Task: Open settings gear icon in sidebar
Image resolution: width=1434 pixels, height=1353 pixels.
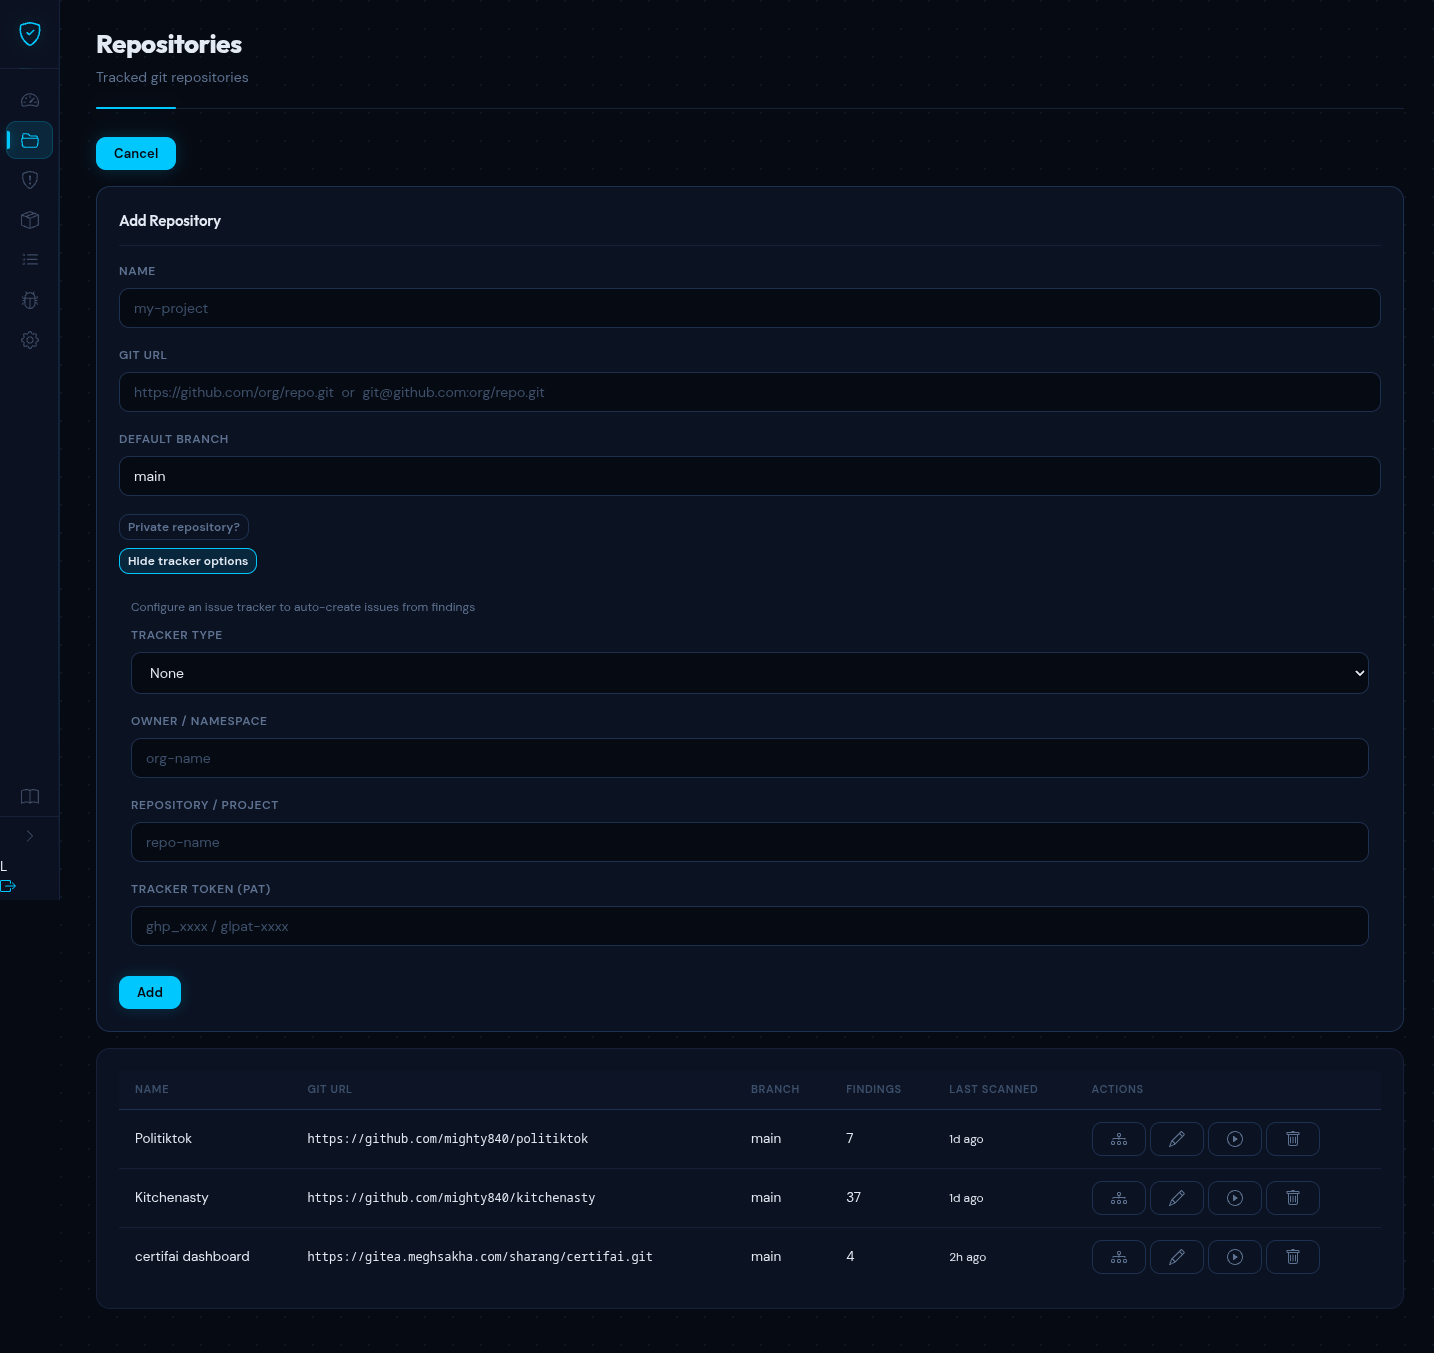Action: tap(30, 340)
